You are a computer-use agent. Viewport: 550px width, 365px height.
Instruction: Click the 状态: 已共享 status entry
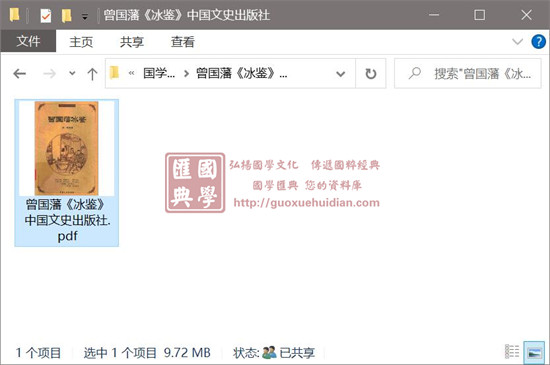(x=274, y=353)
